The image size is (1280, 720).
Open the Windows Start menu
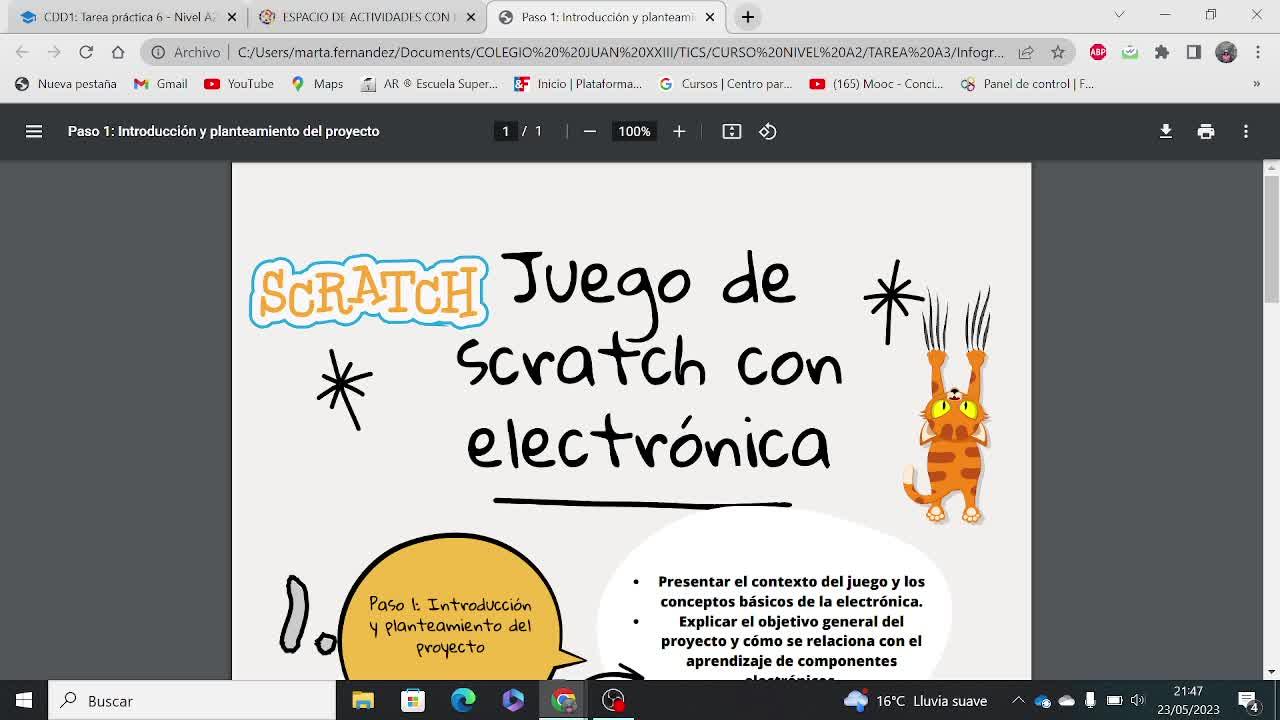pos(24,701)
